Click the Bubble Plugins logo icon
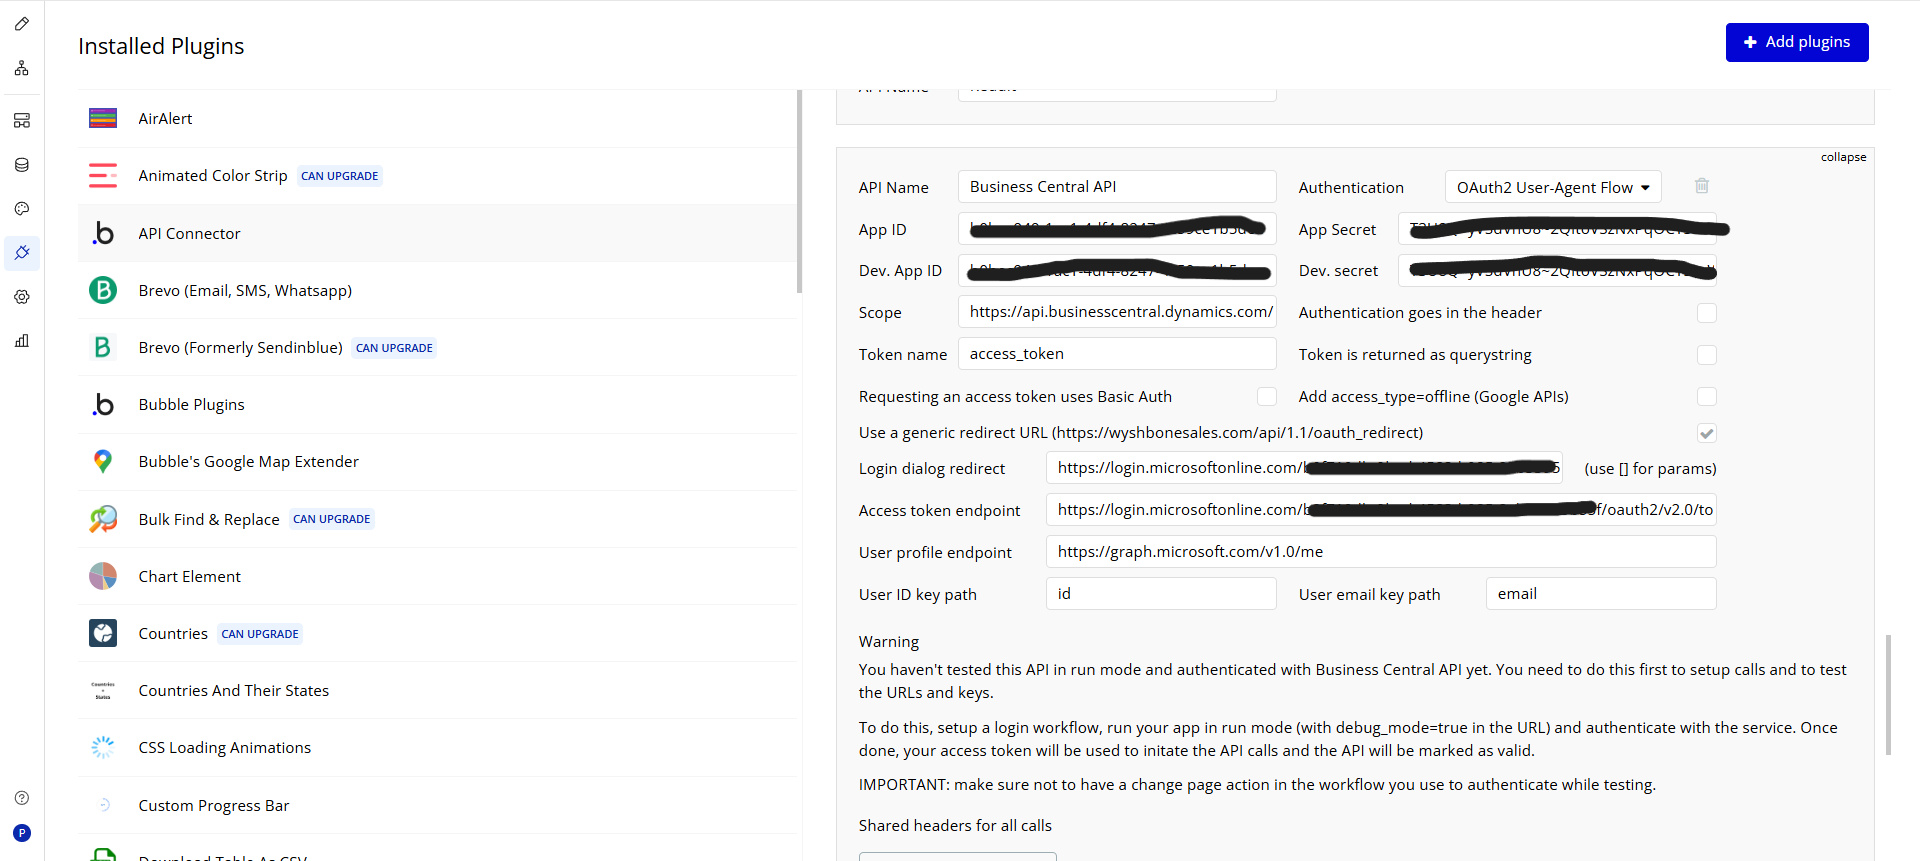 [x=103, y=404]
